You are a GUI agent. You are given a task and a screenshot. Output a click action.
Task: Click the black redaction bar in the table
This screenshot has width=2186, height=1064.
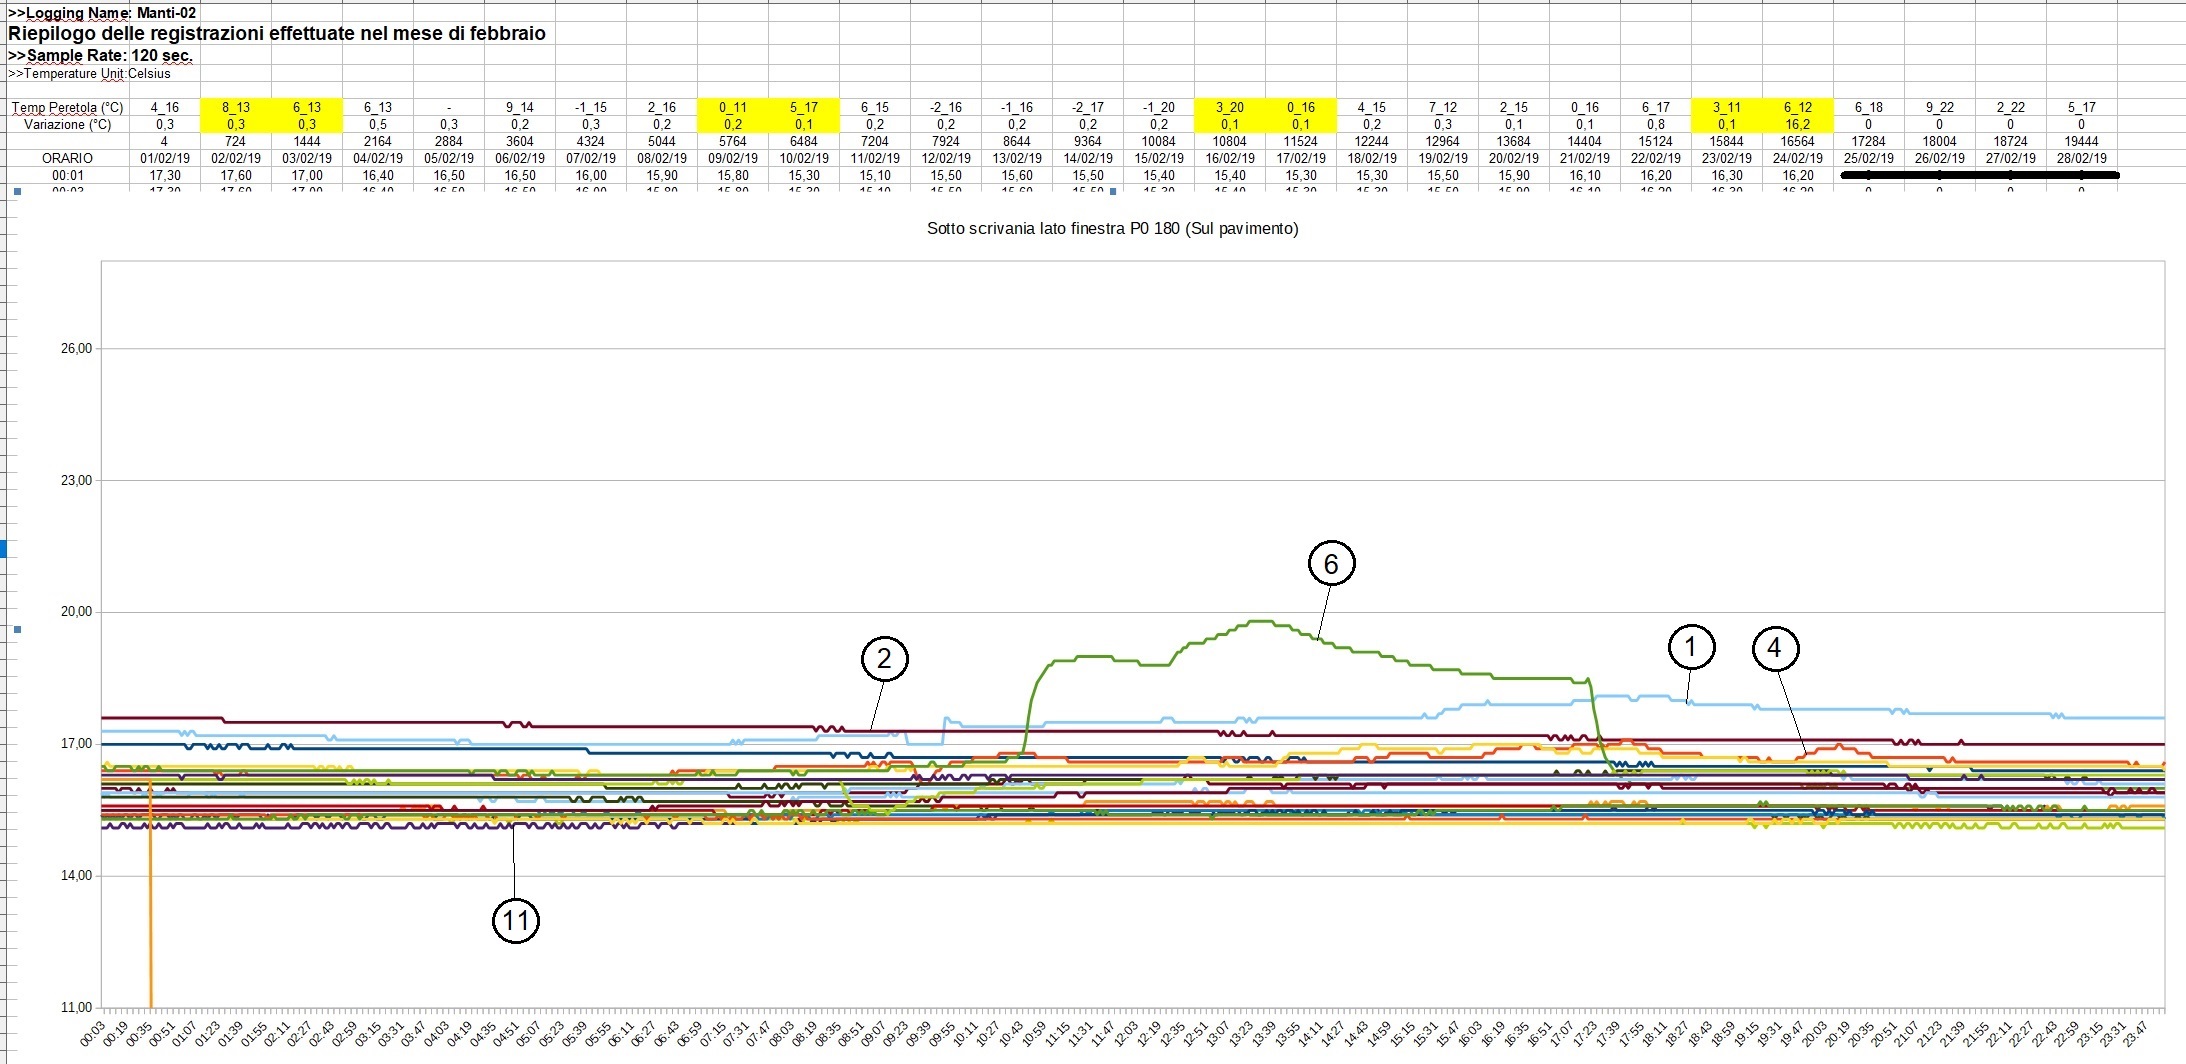click(1978, 175)
